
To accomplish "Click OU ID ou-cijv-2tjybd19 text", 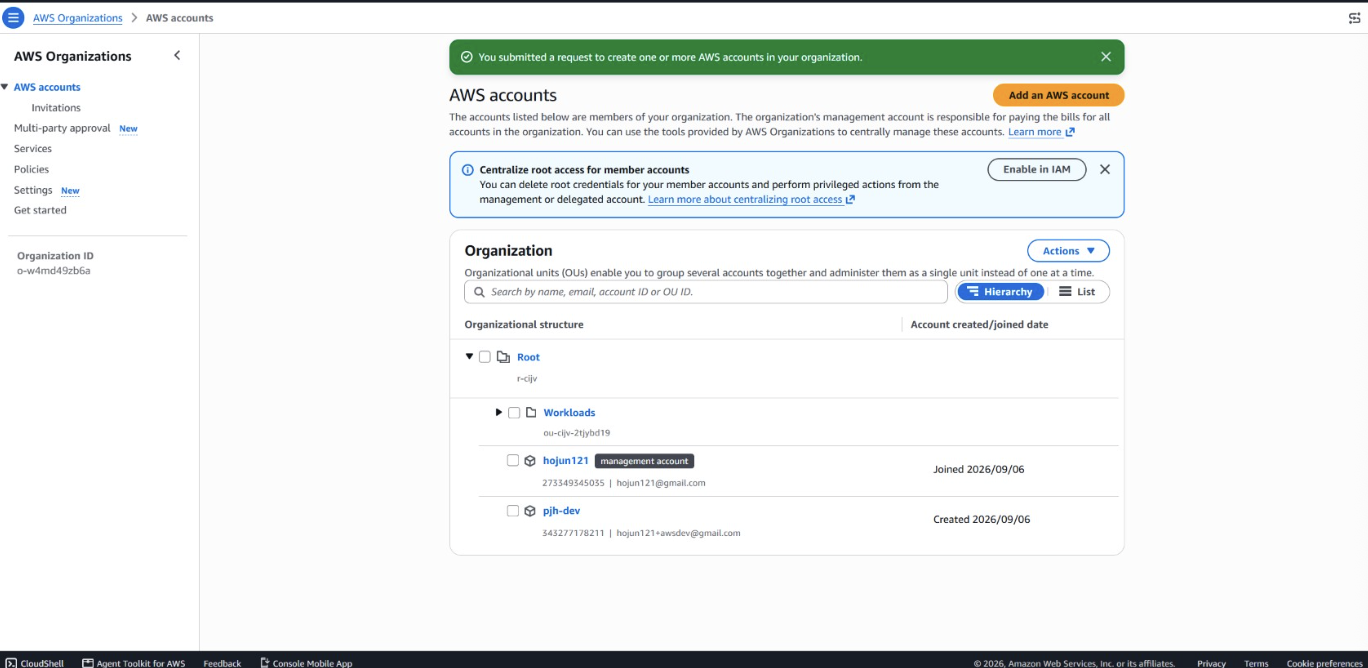I will click(576, 433).
